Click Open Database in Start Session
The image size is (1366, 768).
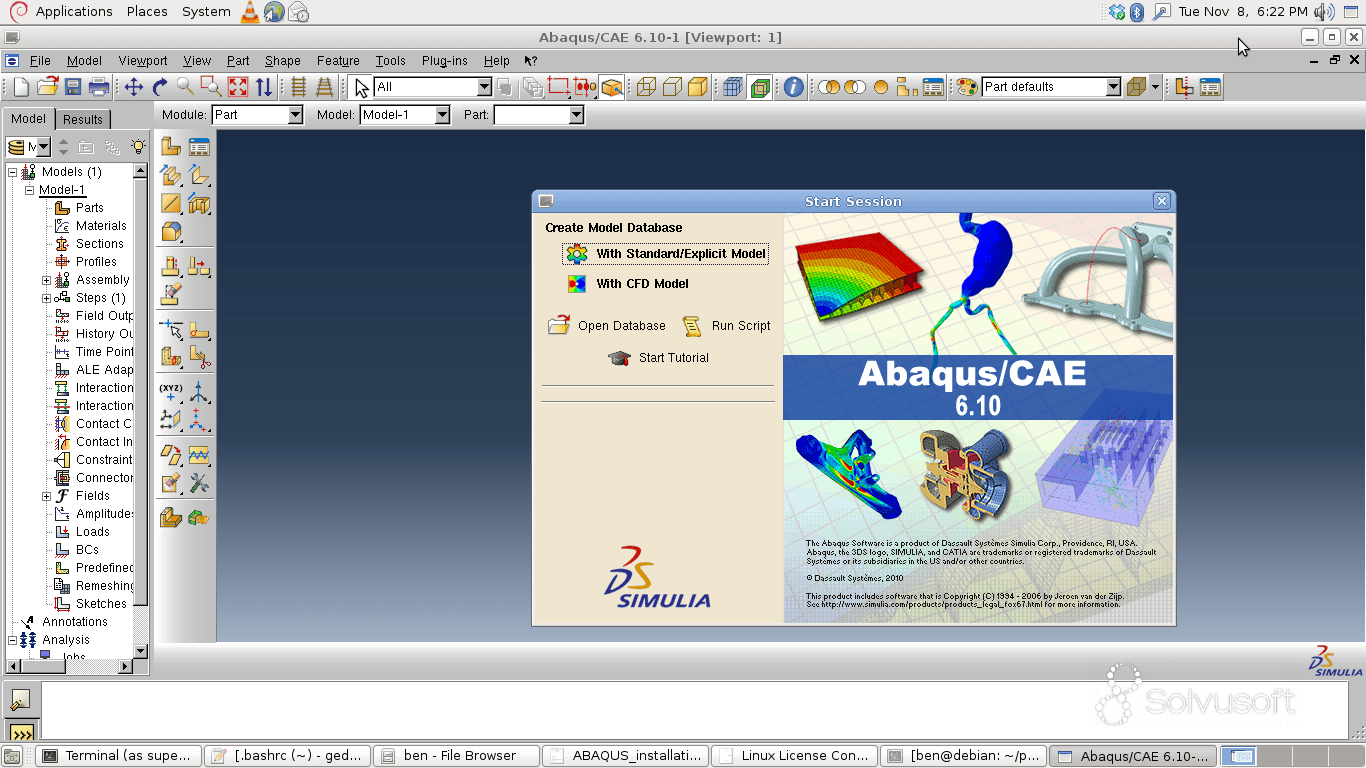point(607,326)
